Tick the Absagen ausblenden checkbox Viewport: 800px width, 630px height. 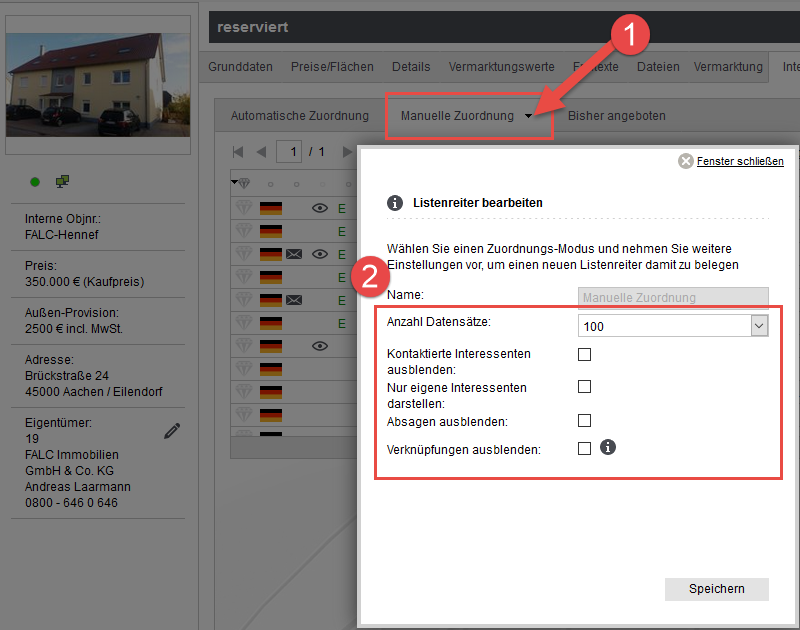585,421
